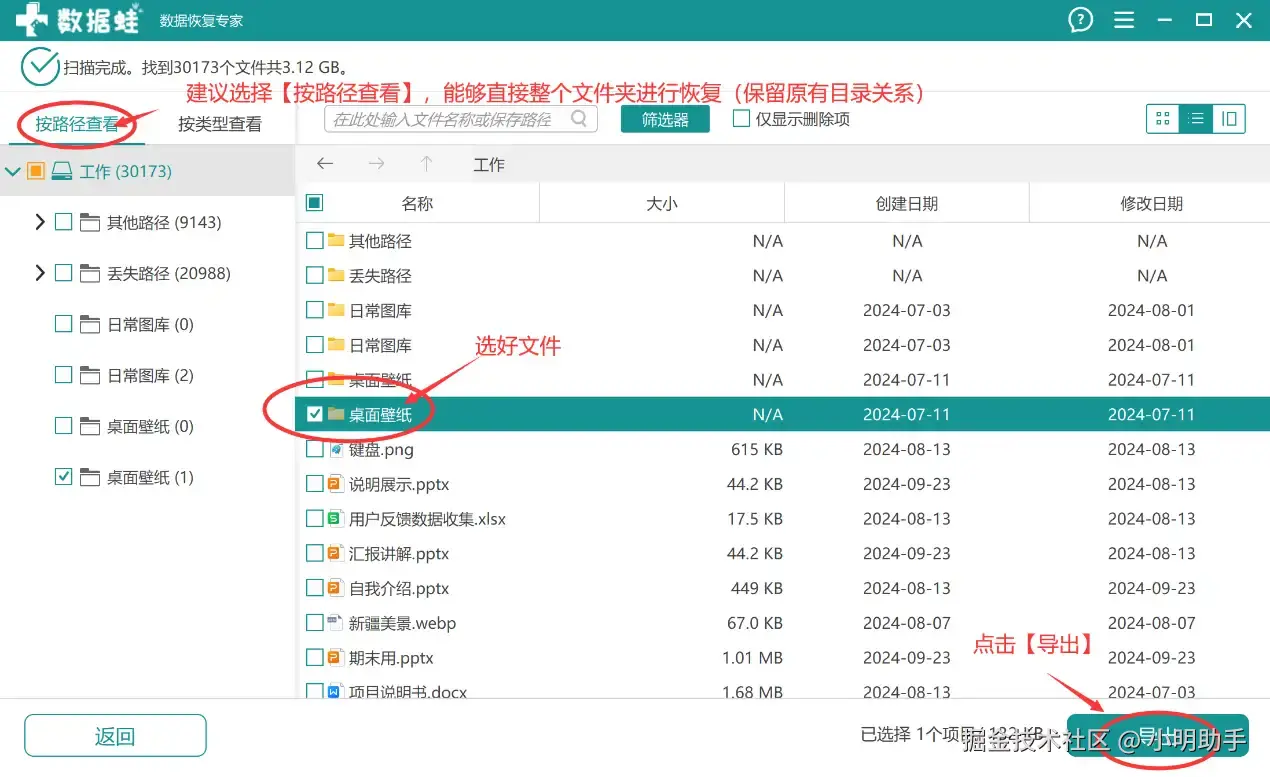Select the 汇报讲解.pptx file name
Image resolution: width=1270 pixels, height=777 pixels.
click(x=399, y=553)
